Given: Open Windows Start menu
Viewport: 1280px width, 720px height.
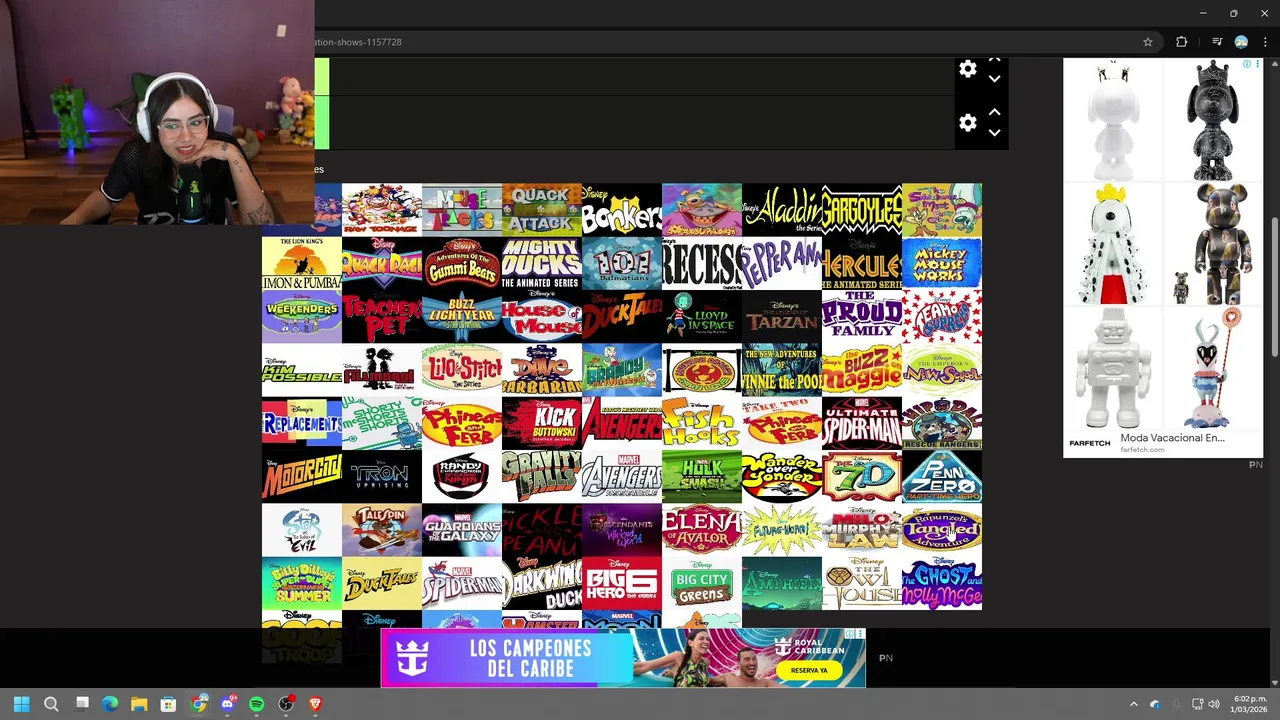Looking at the screenshot, I should coord(21,704).
